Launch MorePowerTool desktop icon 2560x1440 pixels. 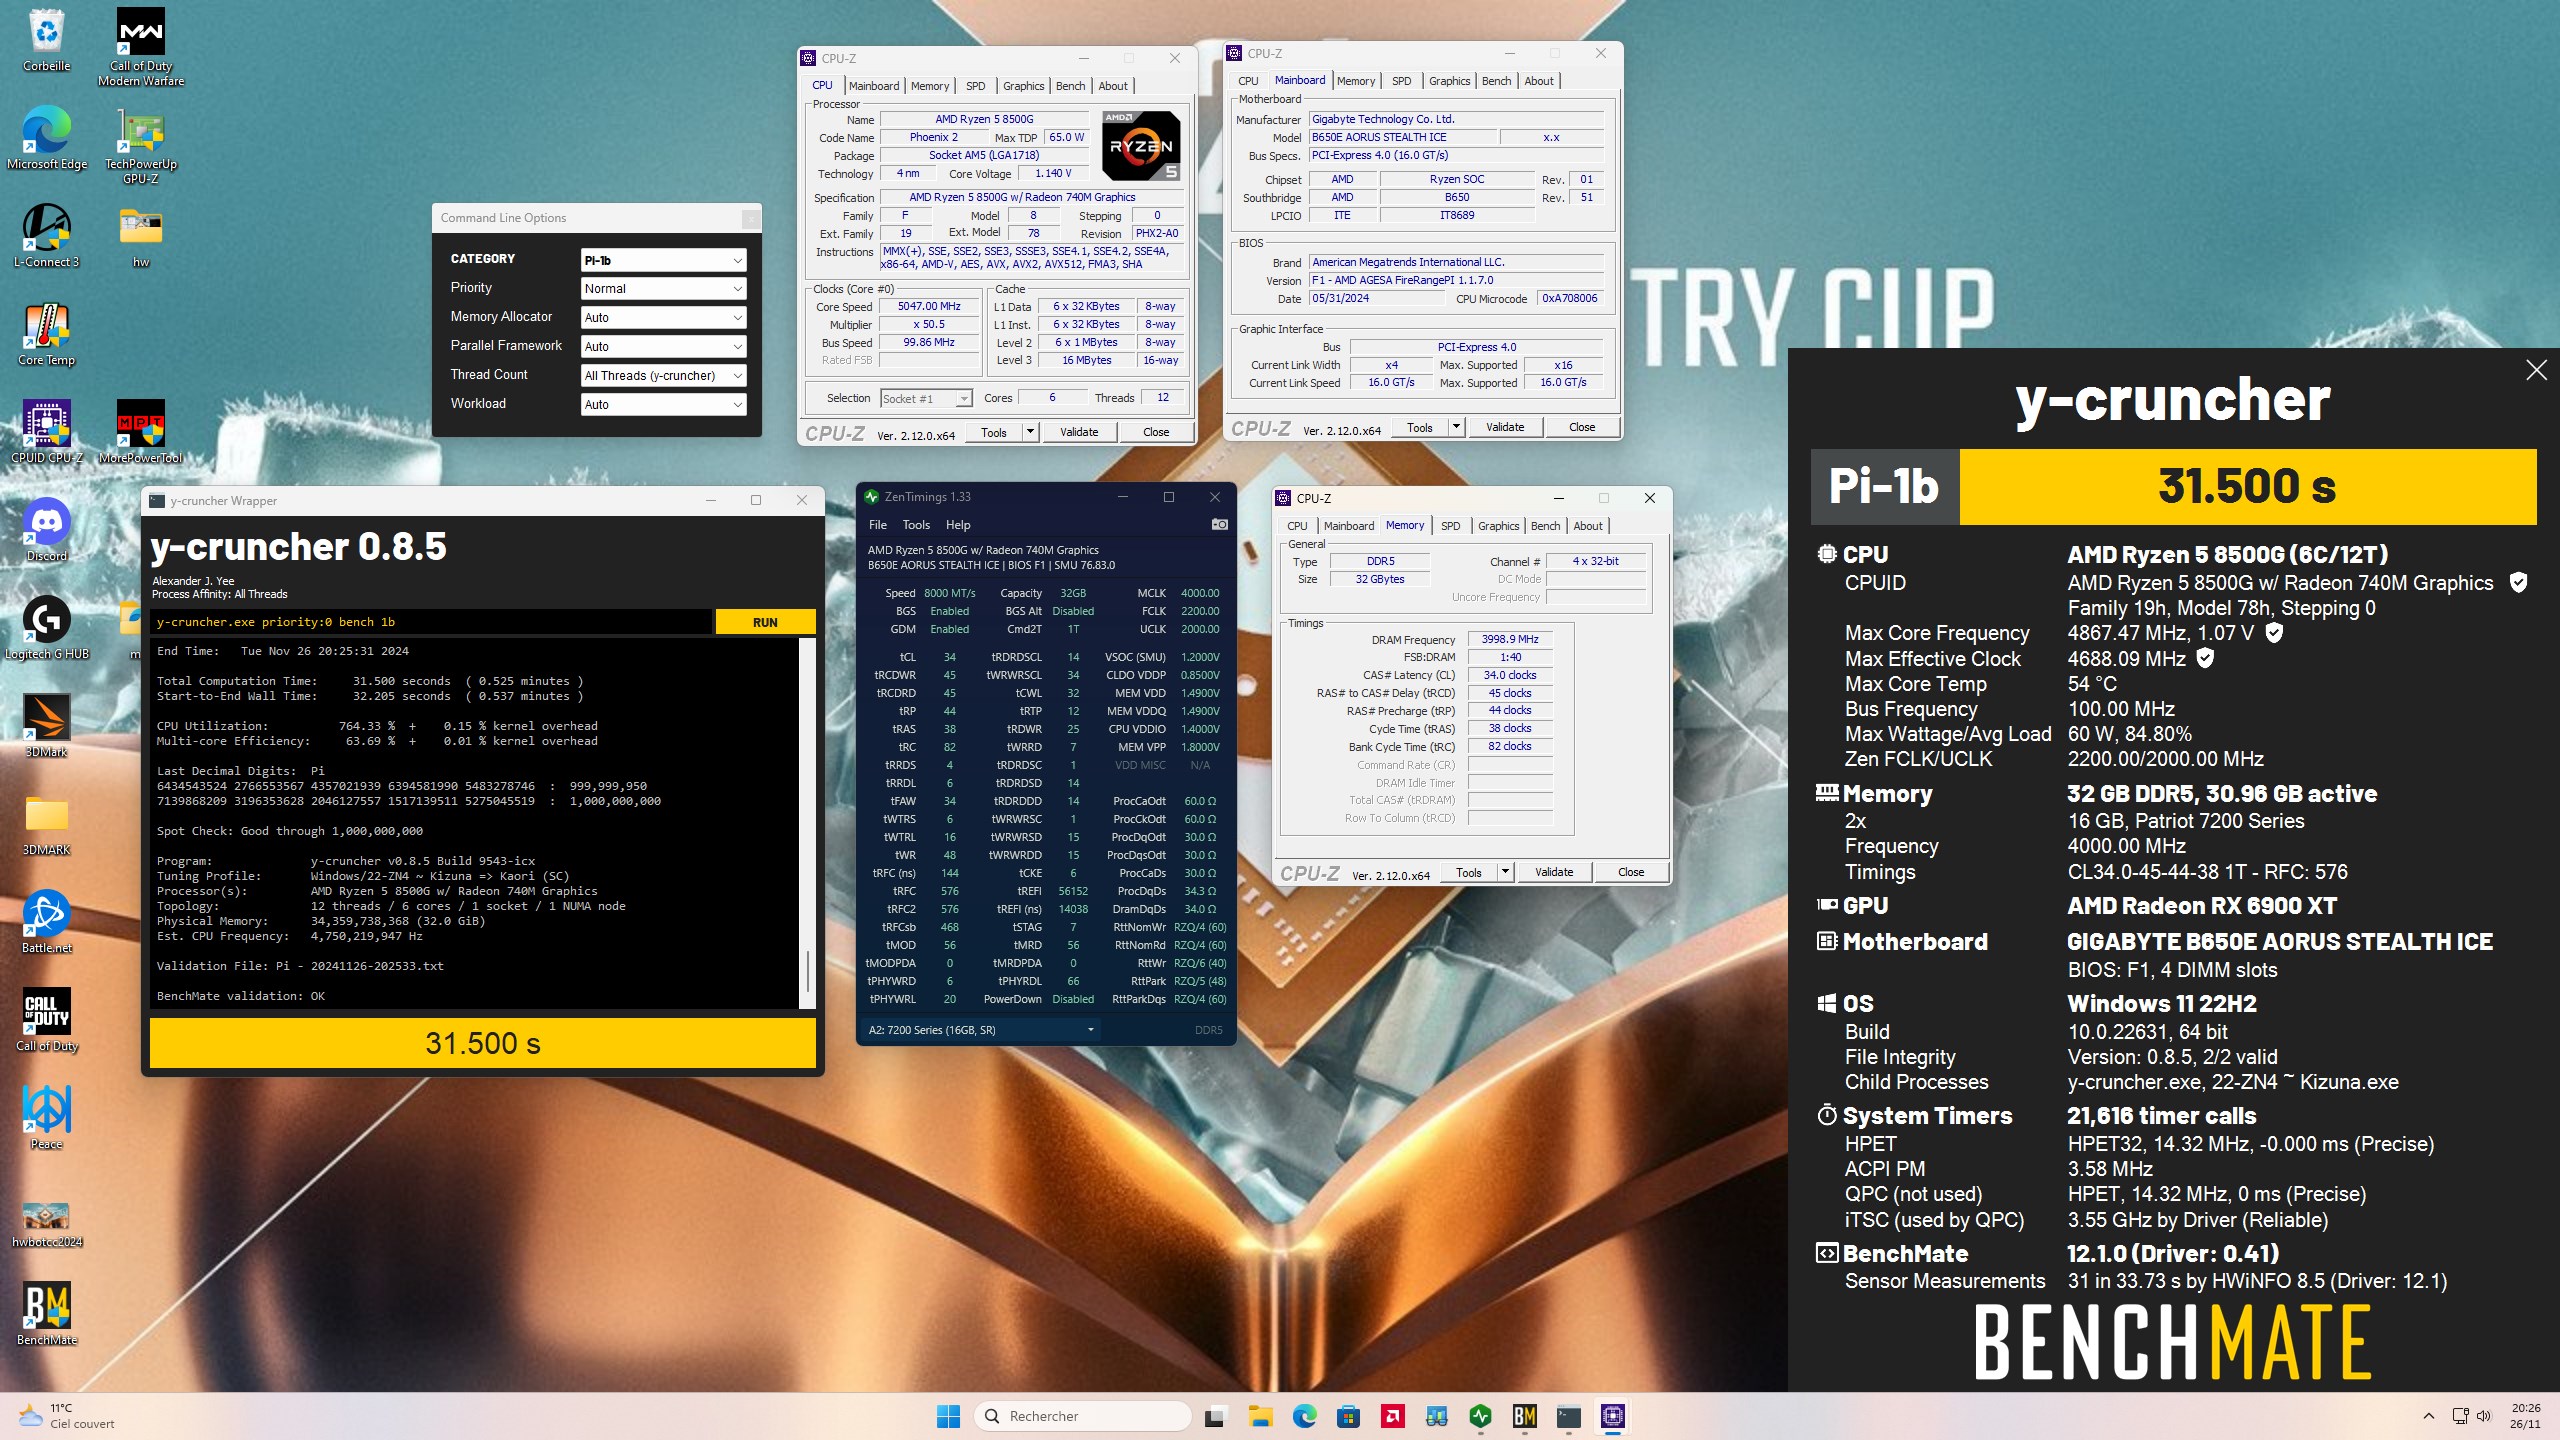click(x=141, y=433)
